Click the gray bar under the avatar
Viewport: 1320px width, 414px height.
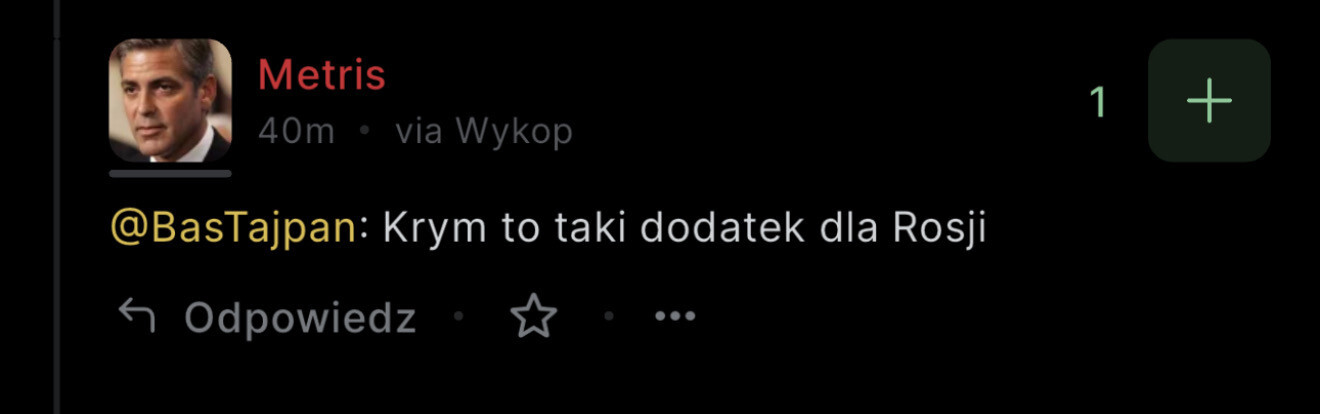pyautogui.click(x=170, y=173)
